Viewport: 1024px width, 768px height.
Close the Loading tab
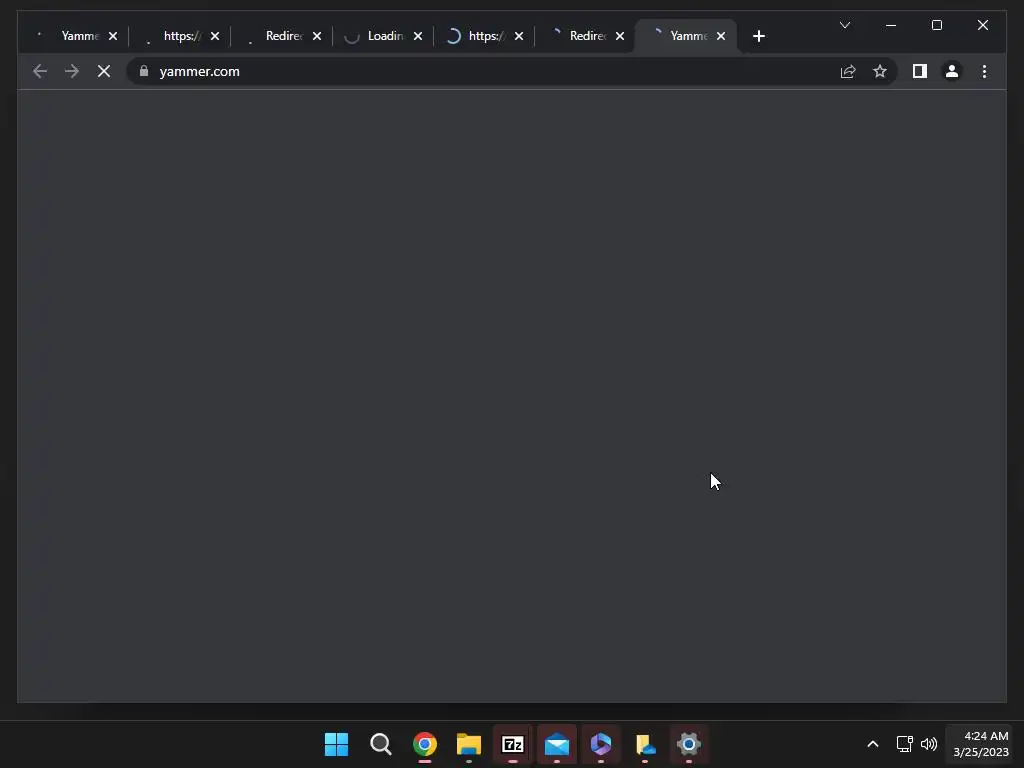click(418, 36)
